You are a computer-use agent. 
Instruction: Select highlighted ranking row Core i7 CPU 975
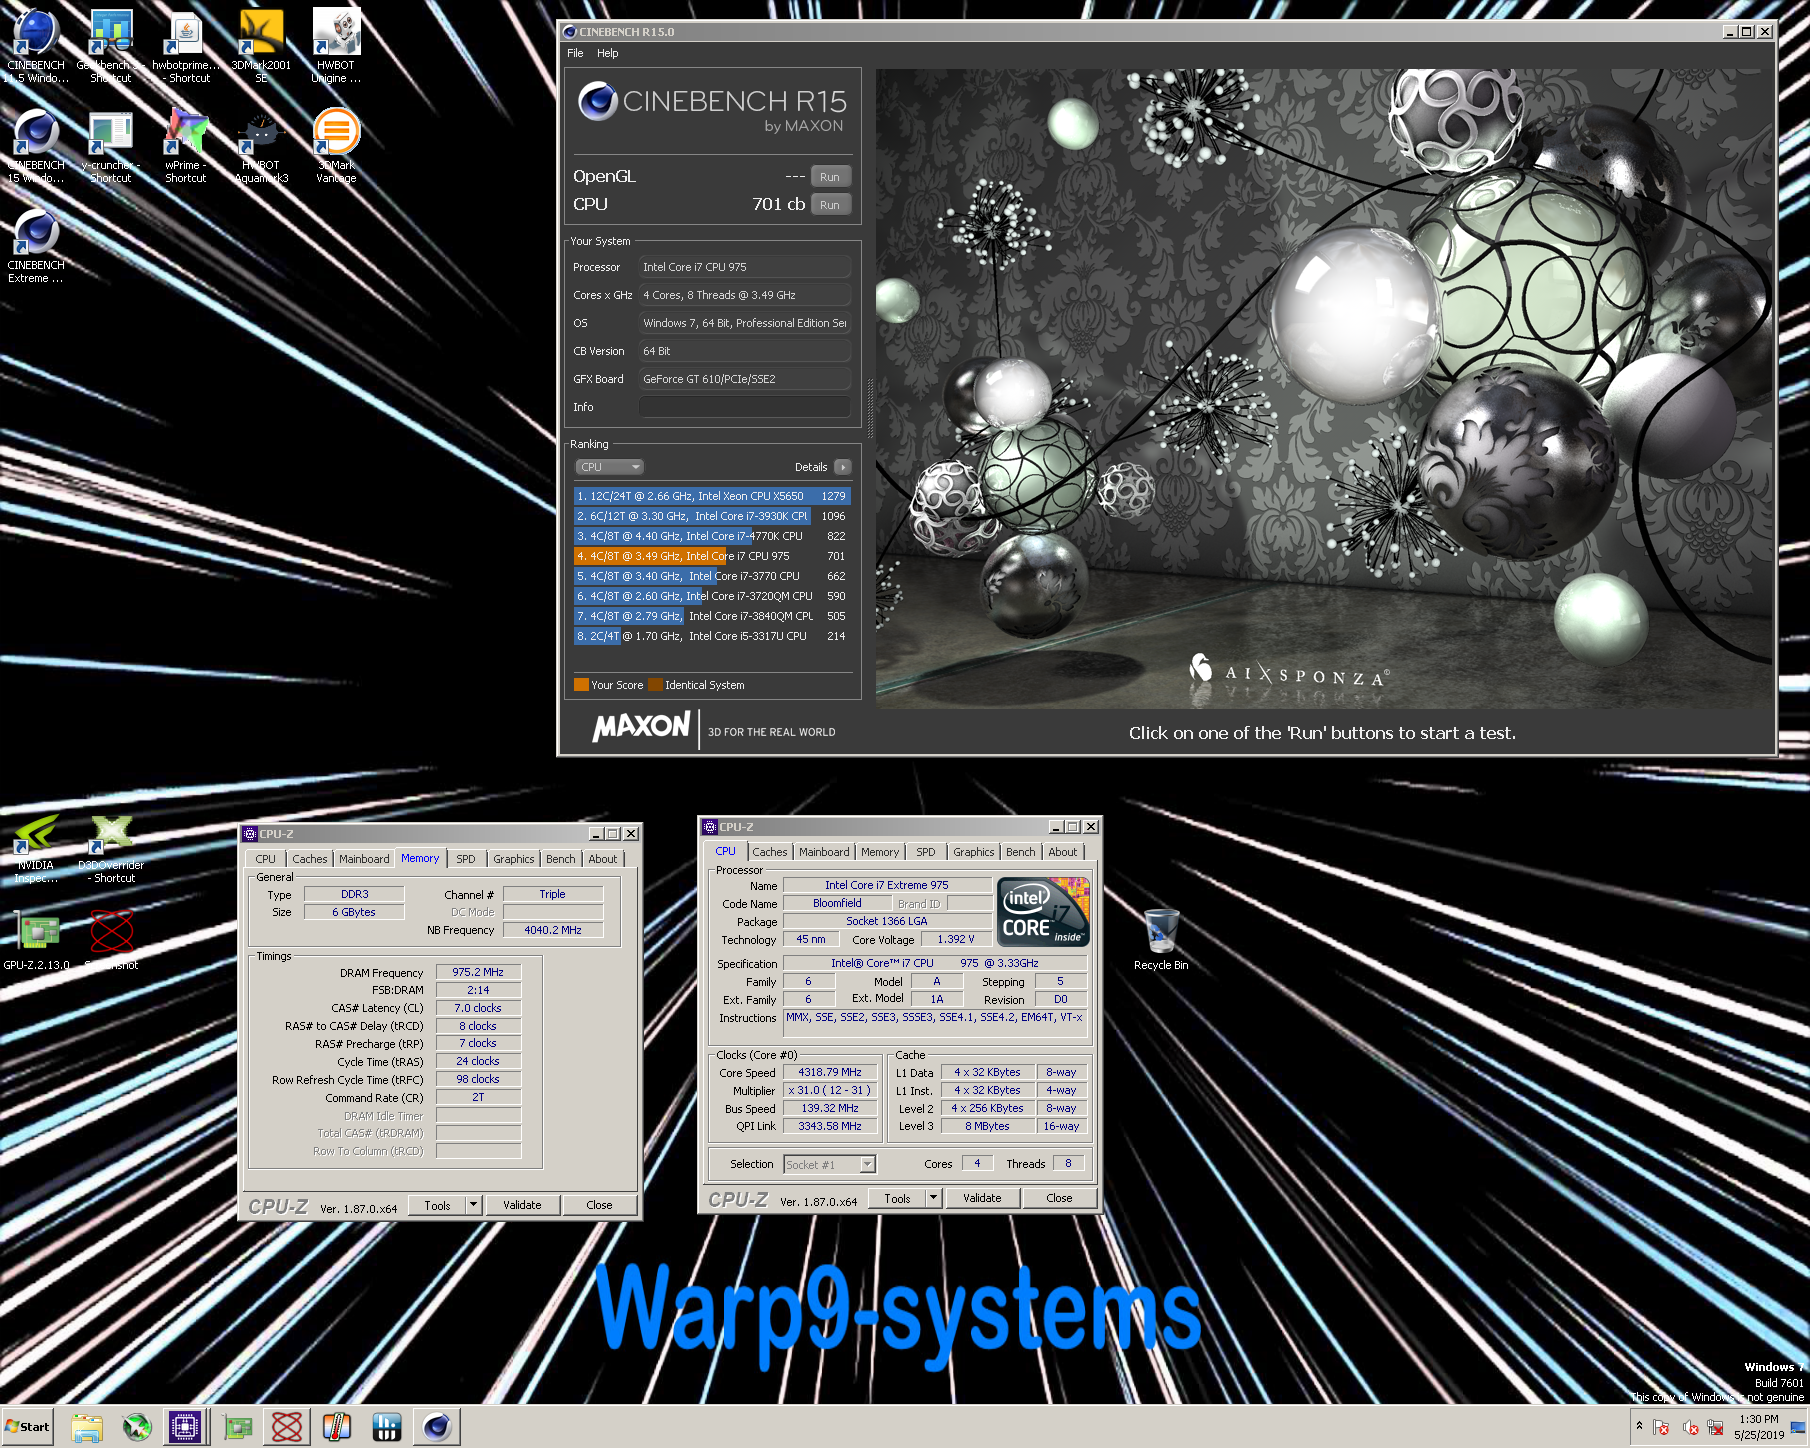712,556
